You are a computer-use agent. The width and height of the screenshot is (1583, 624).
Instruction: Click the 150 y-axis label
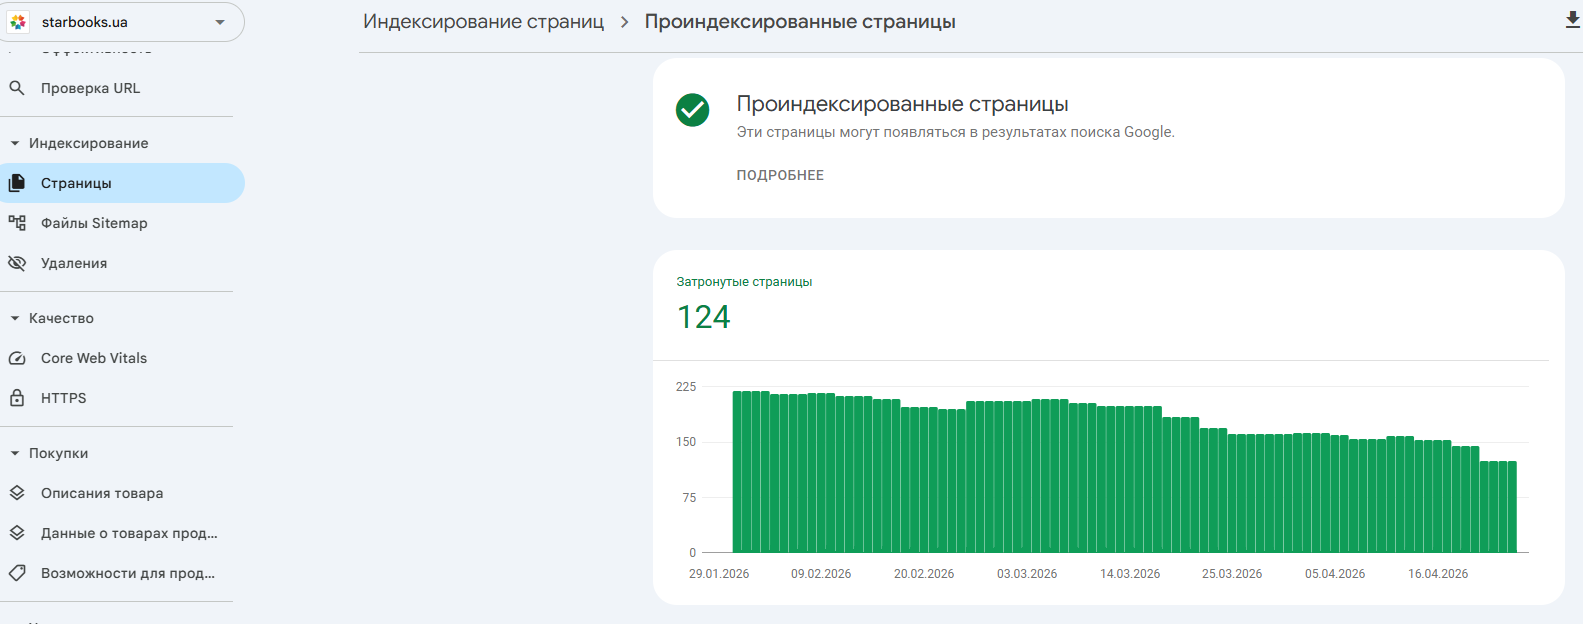686,442
